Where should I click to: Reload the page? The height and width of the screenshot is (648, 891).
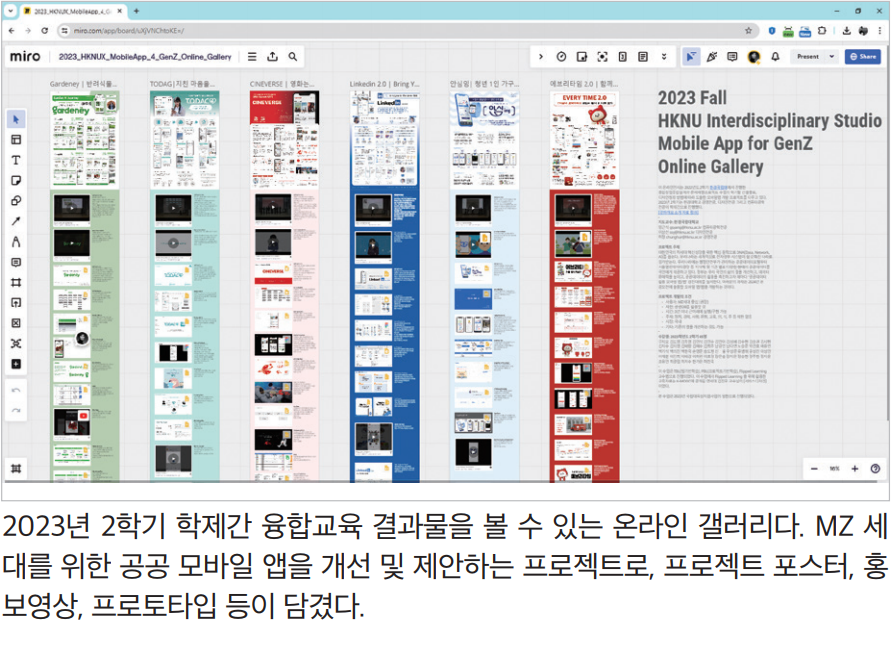click(x=44, y=30)
